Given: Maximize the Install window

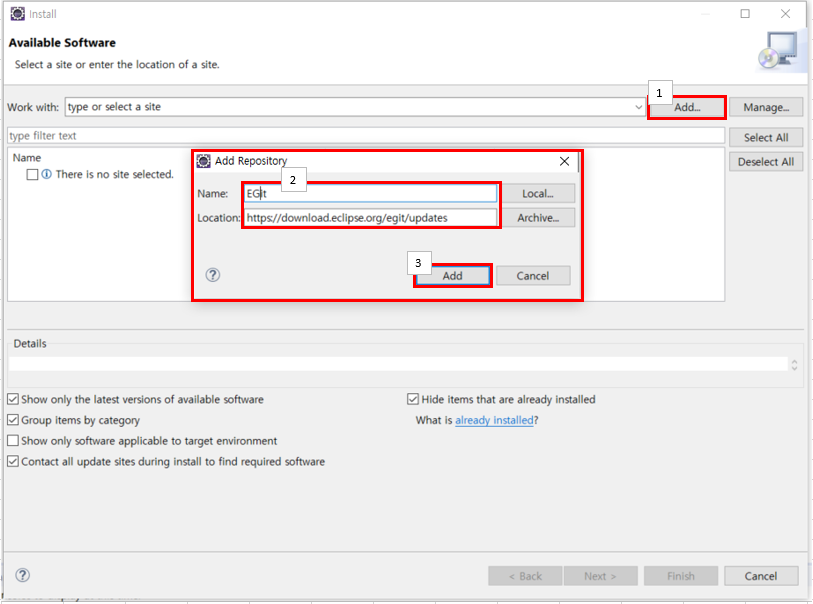Looking at the screenshot, I should (745, 13).
